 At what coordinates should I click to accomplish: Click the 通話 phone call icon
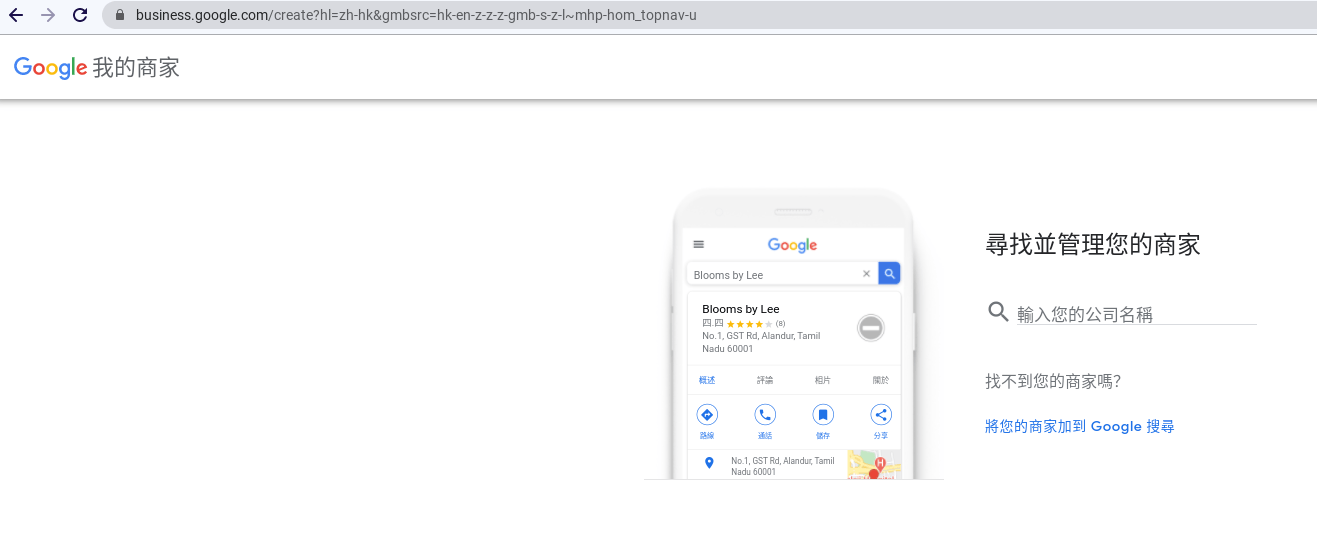(765, 415)
